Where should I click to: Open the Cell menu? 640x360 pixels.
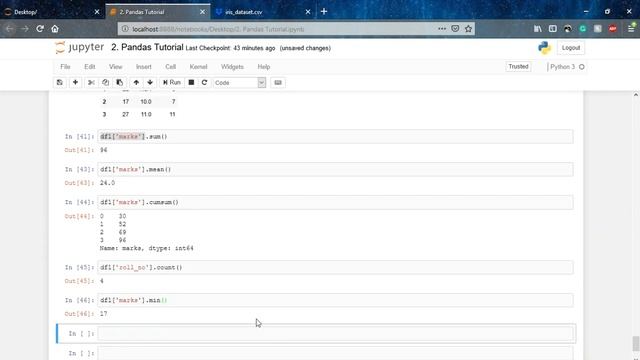171,67
